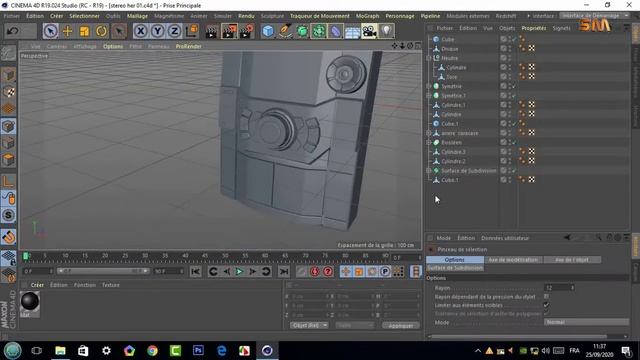The width and height of the screenshot is (640, 360).
Task: Open the 'Objet (Rel)' coordinate dropdown
Action: click(x=309, y=325)
